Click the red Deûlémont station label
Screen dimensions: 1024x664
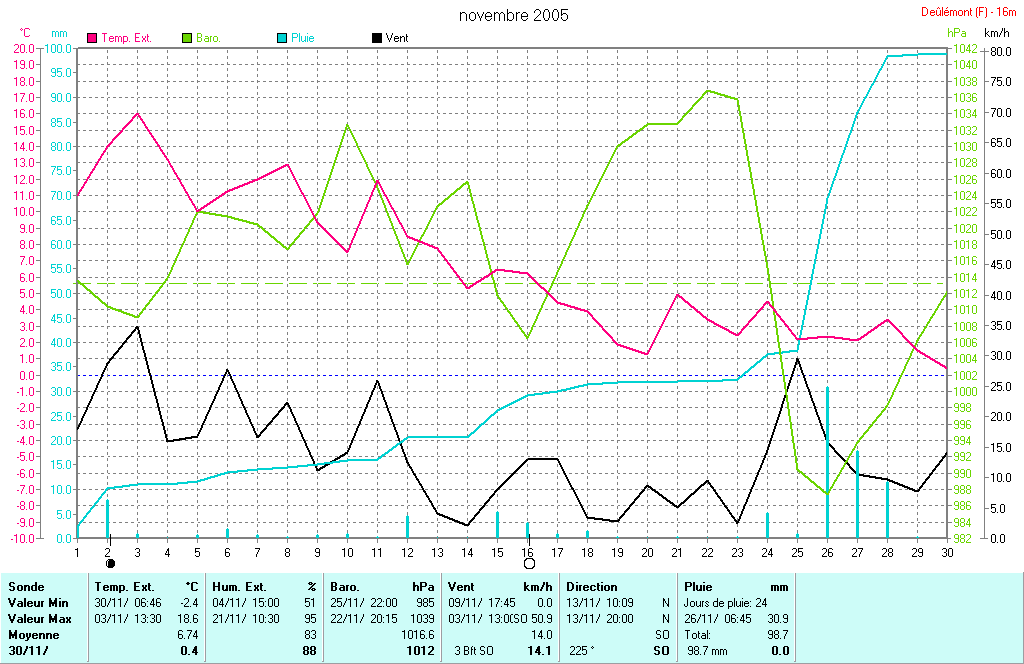tap(968, 12)
